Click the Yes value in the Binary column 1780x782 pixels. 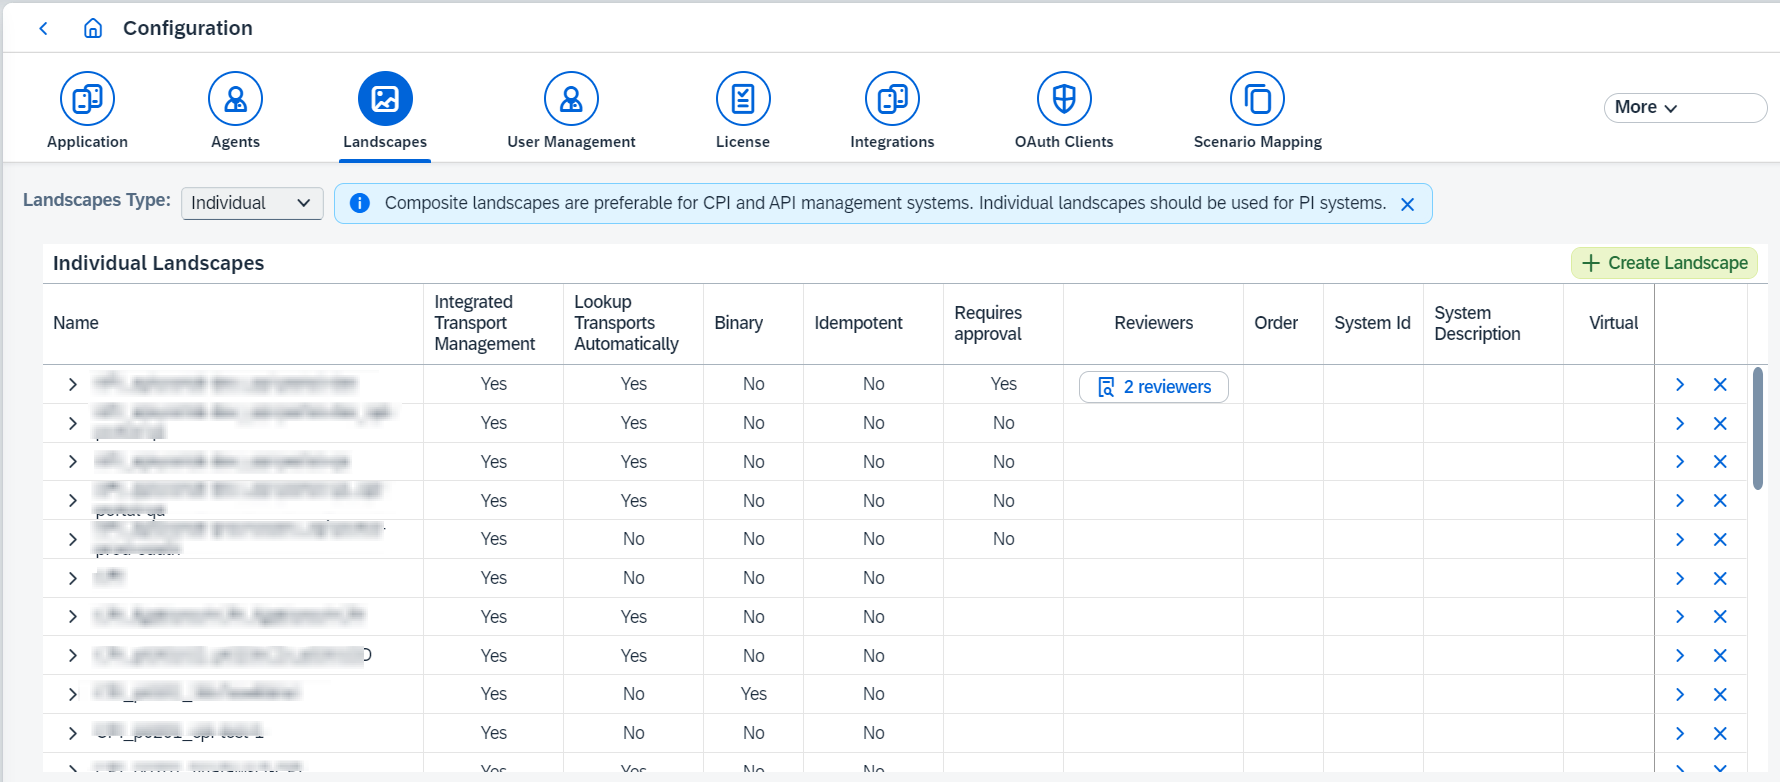[x=754, y=694]
